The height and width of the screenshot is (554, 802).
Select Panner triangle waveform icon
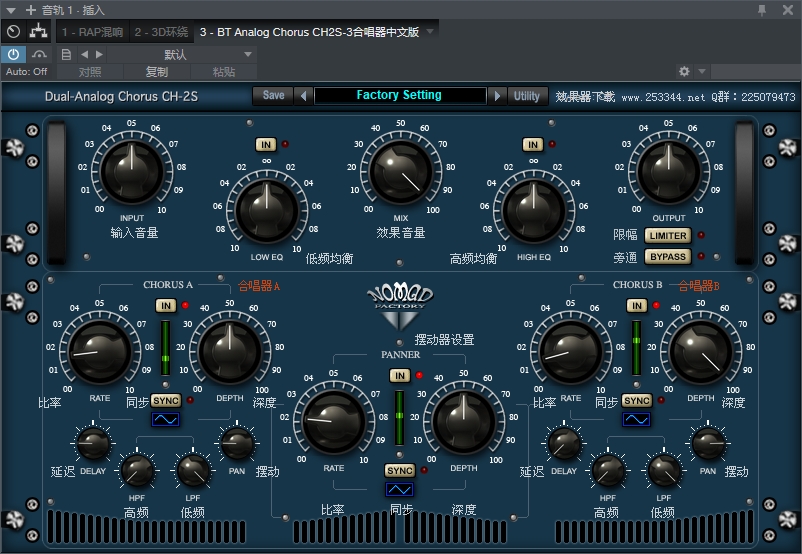coord(399,490)
